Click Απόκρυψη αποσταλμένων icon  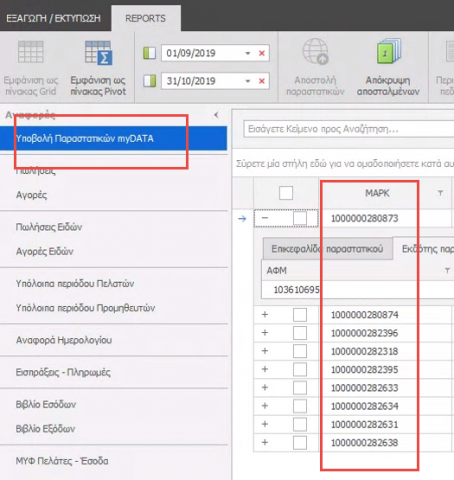389,52
